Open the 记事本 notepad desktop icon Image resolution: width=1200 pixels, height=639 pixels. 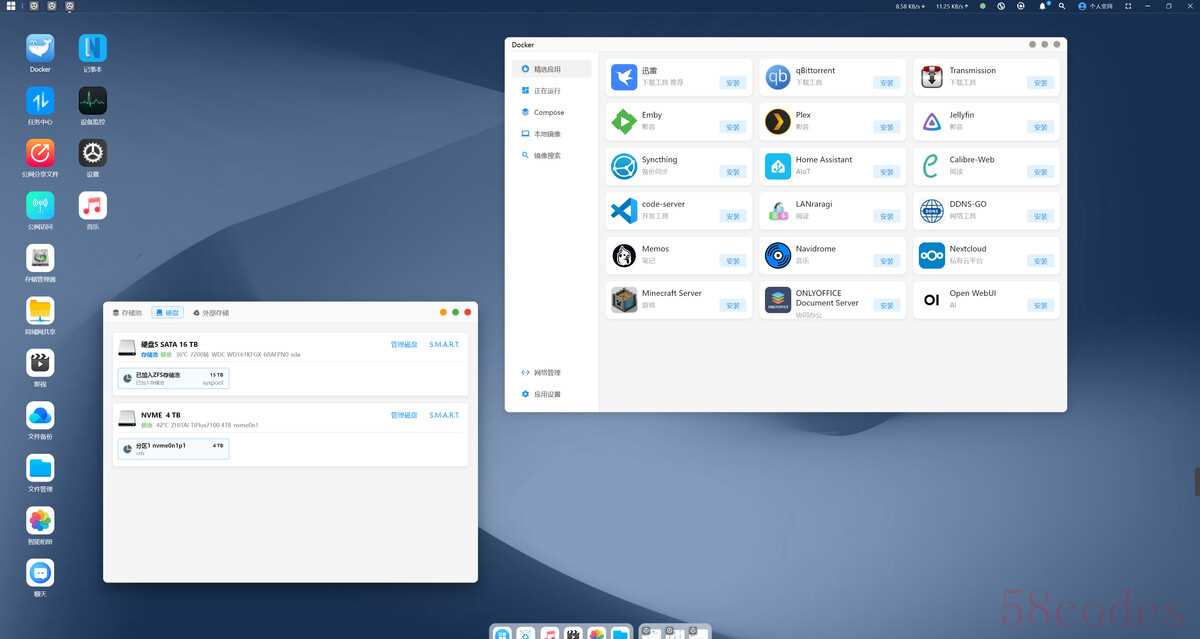pyautogui.click(x=93, y=48)
